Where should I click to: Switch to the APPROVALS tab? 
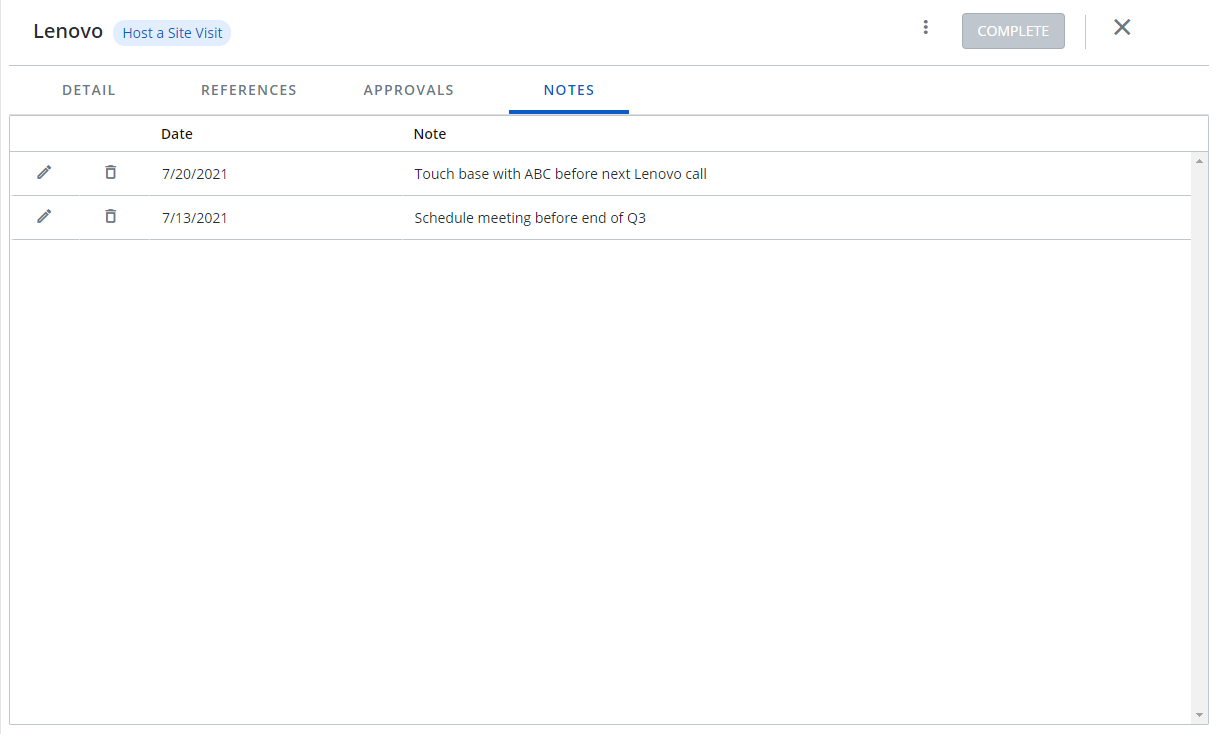(x=409, y=90)
